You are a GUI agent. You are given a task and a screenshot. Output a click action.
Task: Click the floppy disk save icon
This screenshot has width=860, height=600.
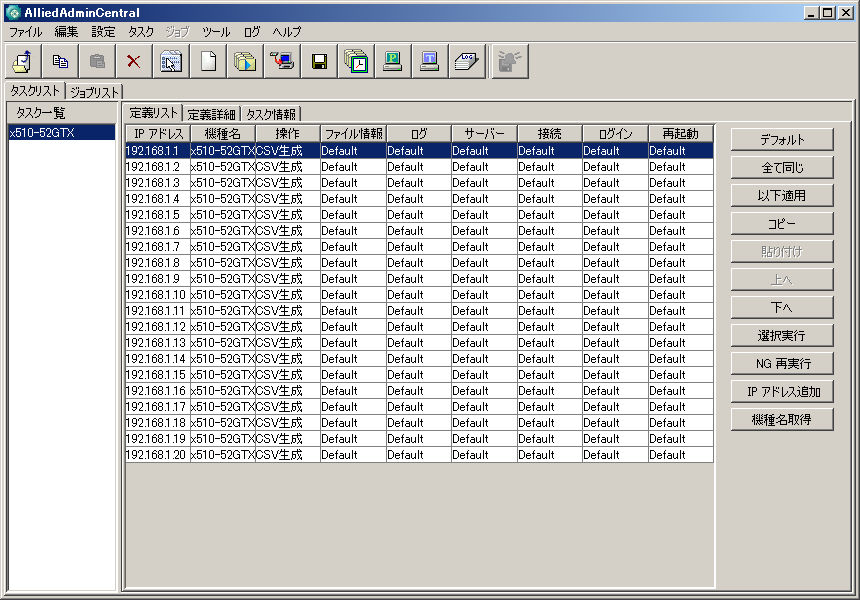[x=319, y=61]
